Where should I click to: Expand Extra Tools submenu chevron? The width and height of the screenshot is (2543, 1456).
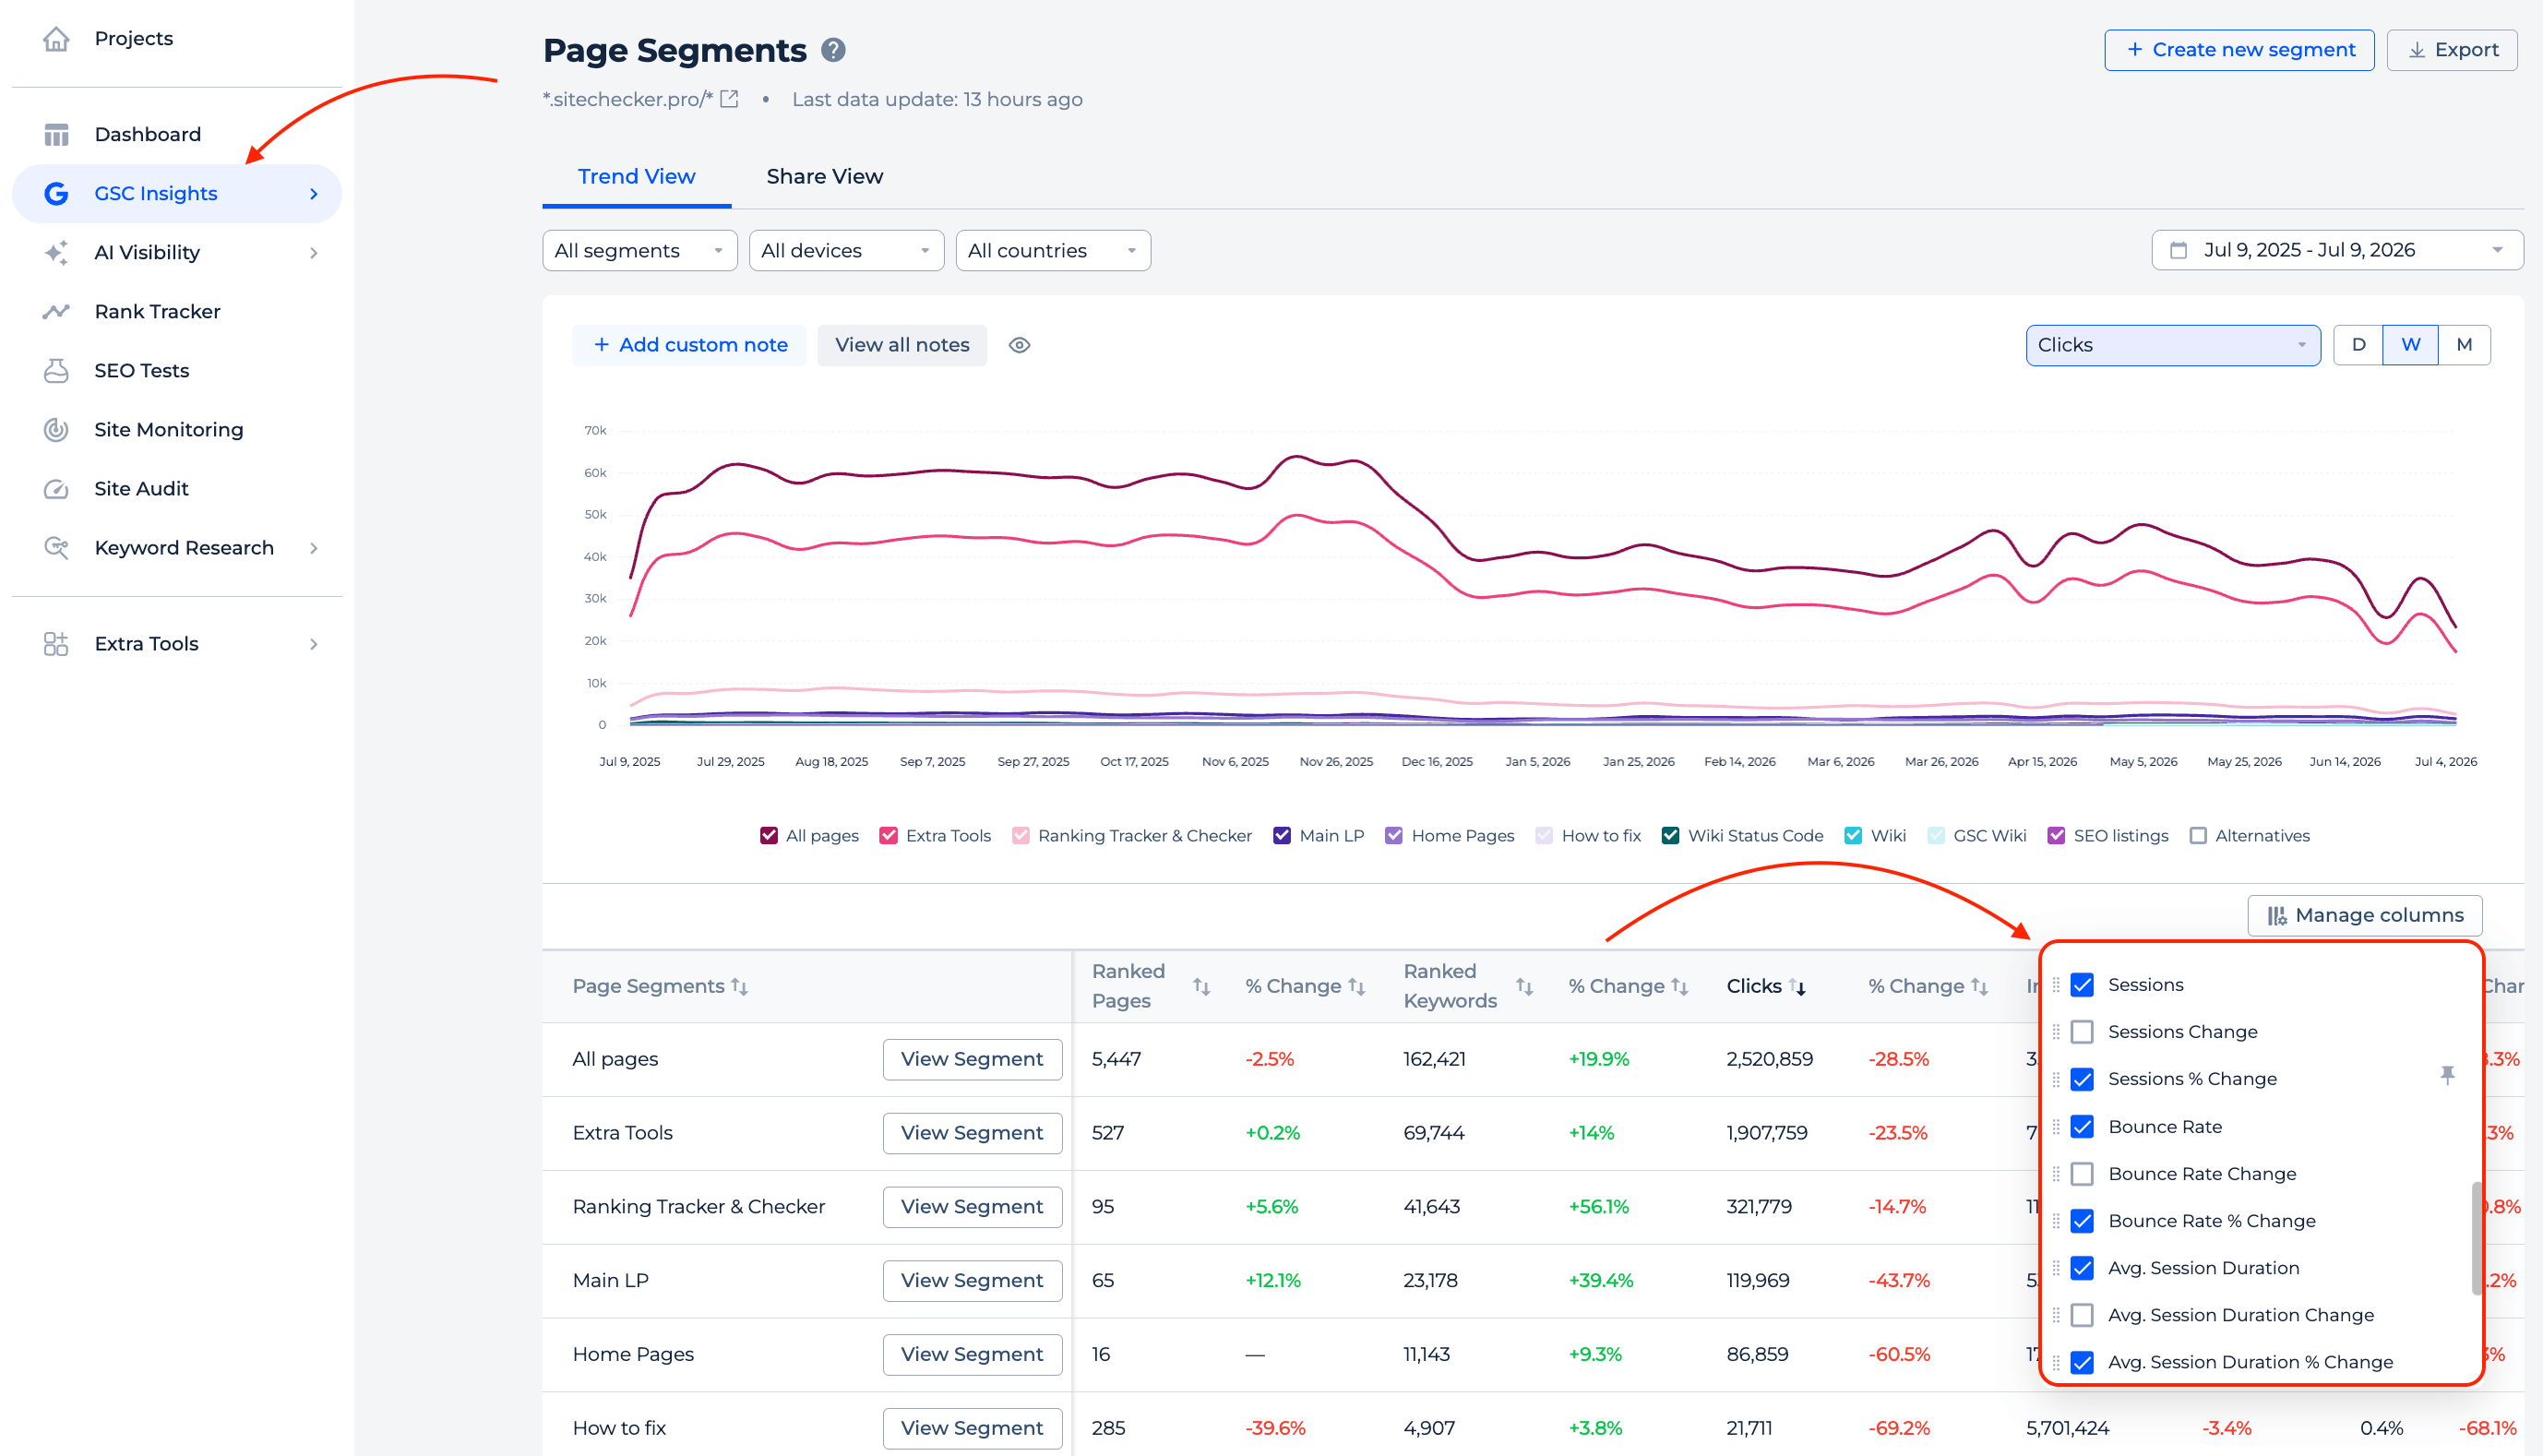314,643
